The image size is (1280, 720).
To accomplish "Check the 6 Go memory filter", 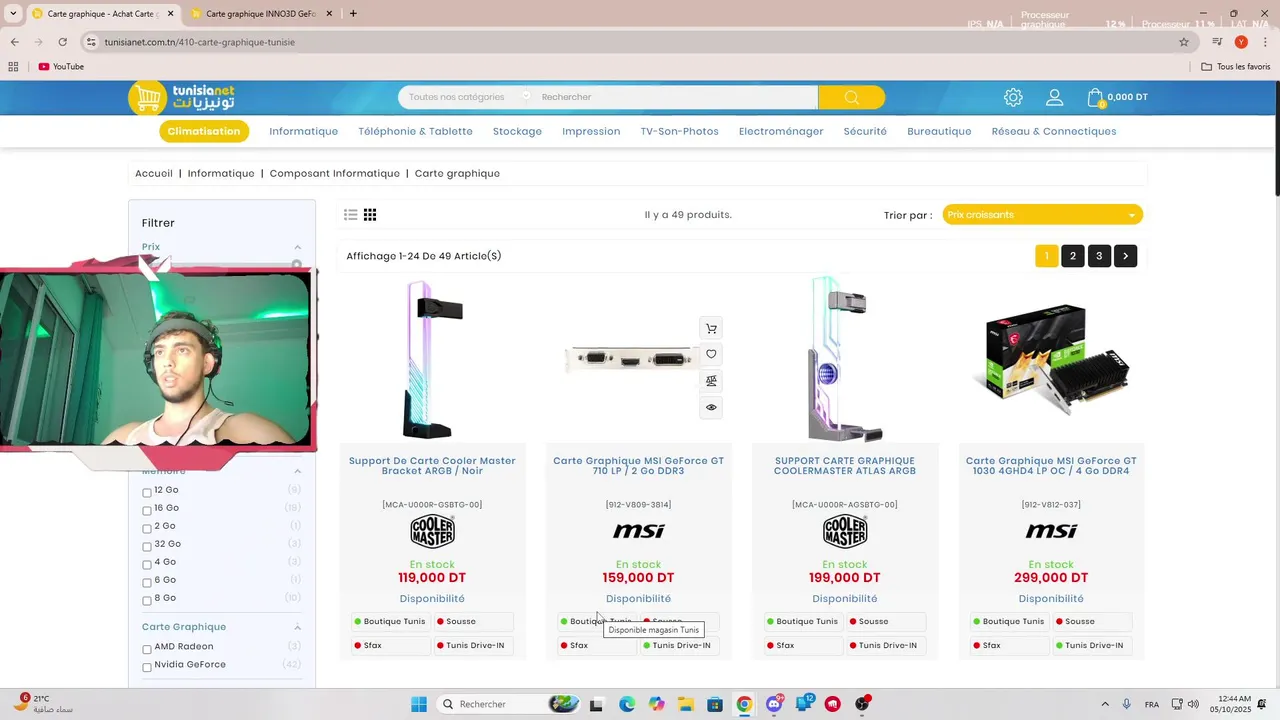I will [147, 582].
